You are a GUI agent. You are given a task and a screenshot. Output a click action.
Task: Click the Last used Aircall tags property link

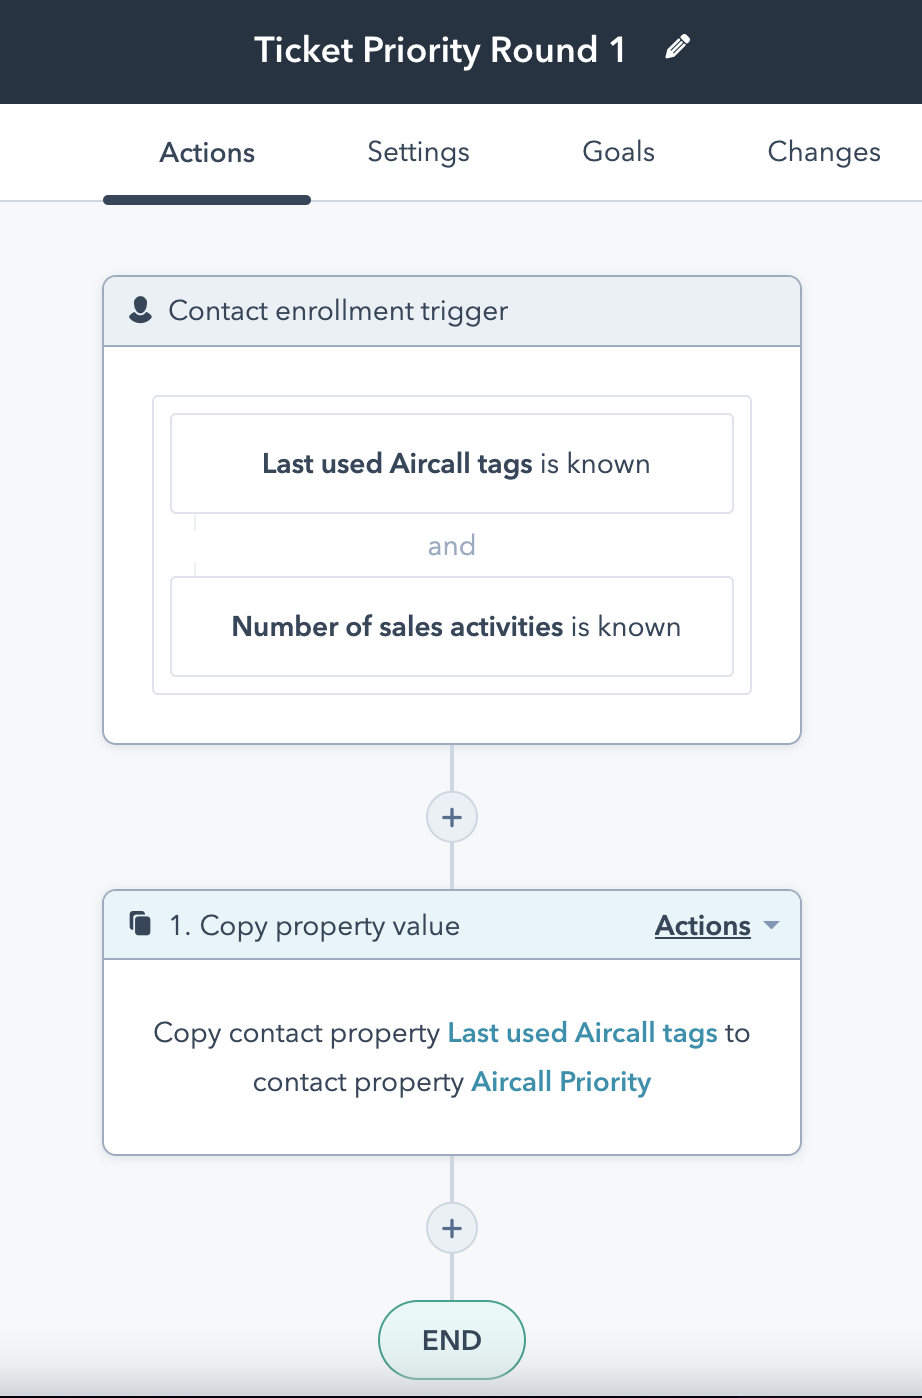pos(583,1033)
